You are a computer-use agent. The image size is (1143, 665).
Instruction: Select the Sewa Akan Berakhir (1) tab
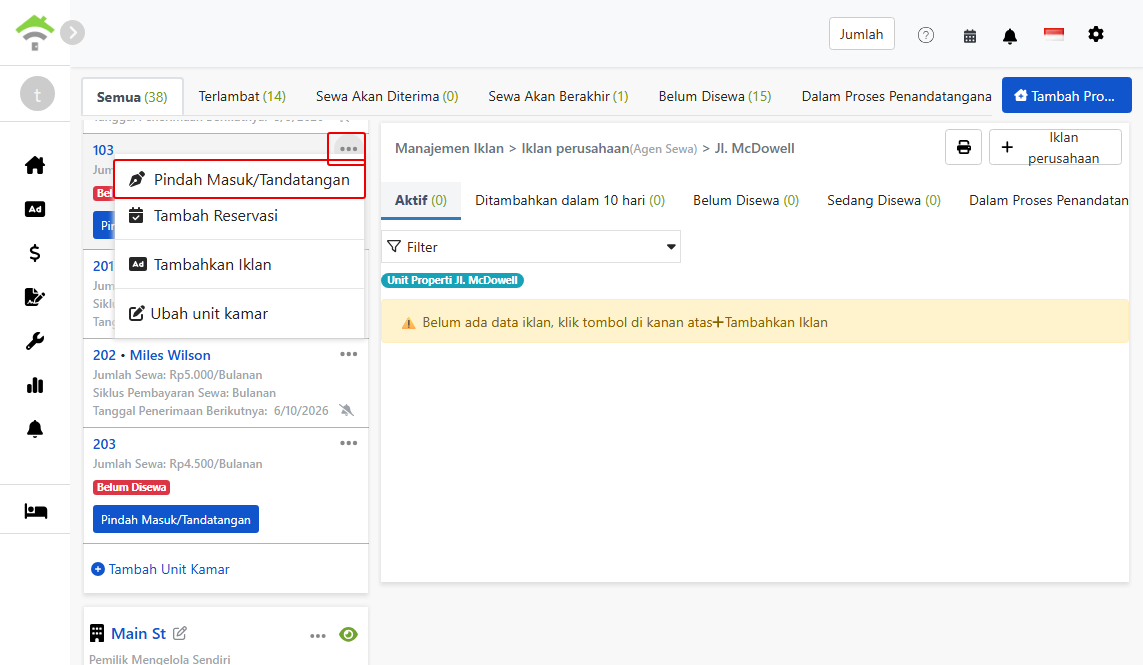click(x=558, y=96)
